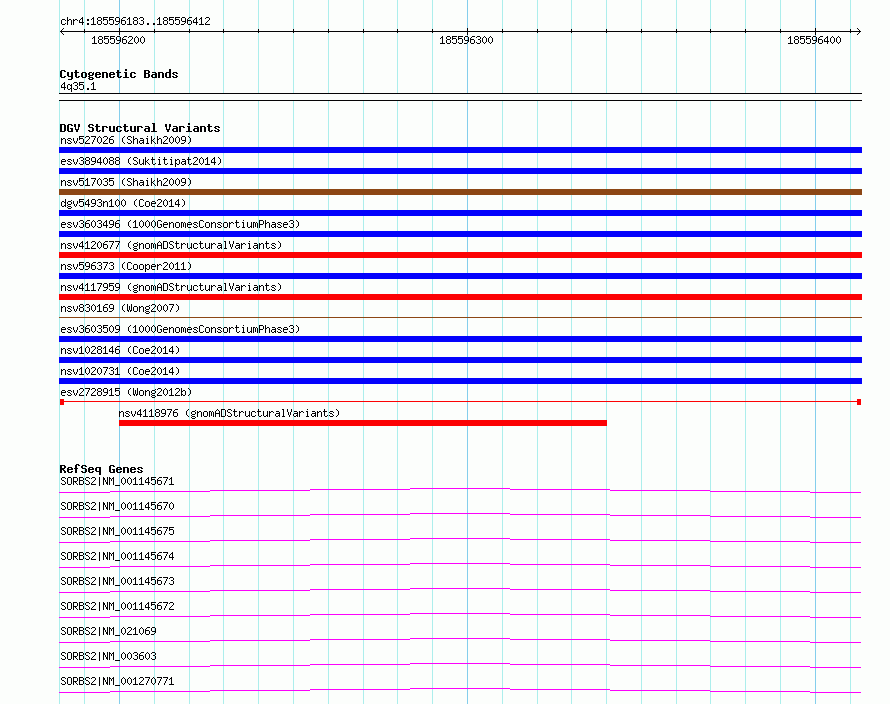Click the magenta line for NM_001270771
The image size is (890, 704).
point(460,690)
